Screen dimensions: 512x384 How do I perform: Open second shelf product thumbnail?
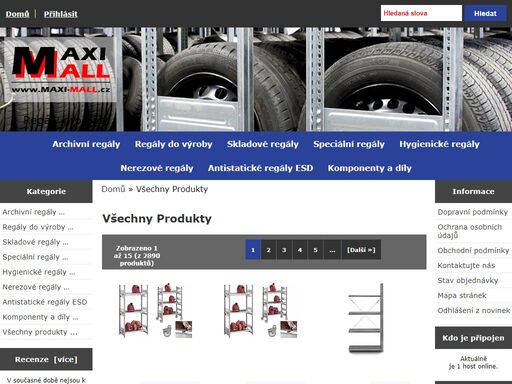click(260, 311)
